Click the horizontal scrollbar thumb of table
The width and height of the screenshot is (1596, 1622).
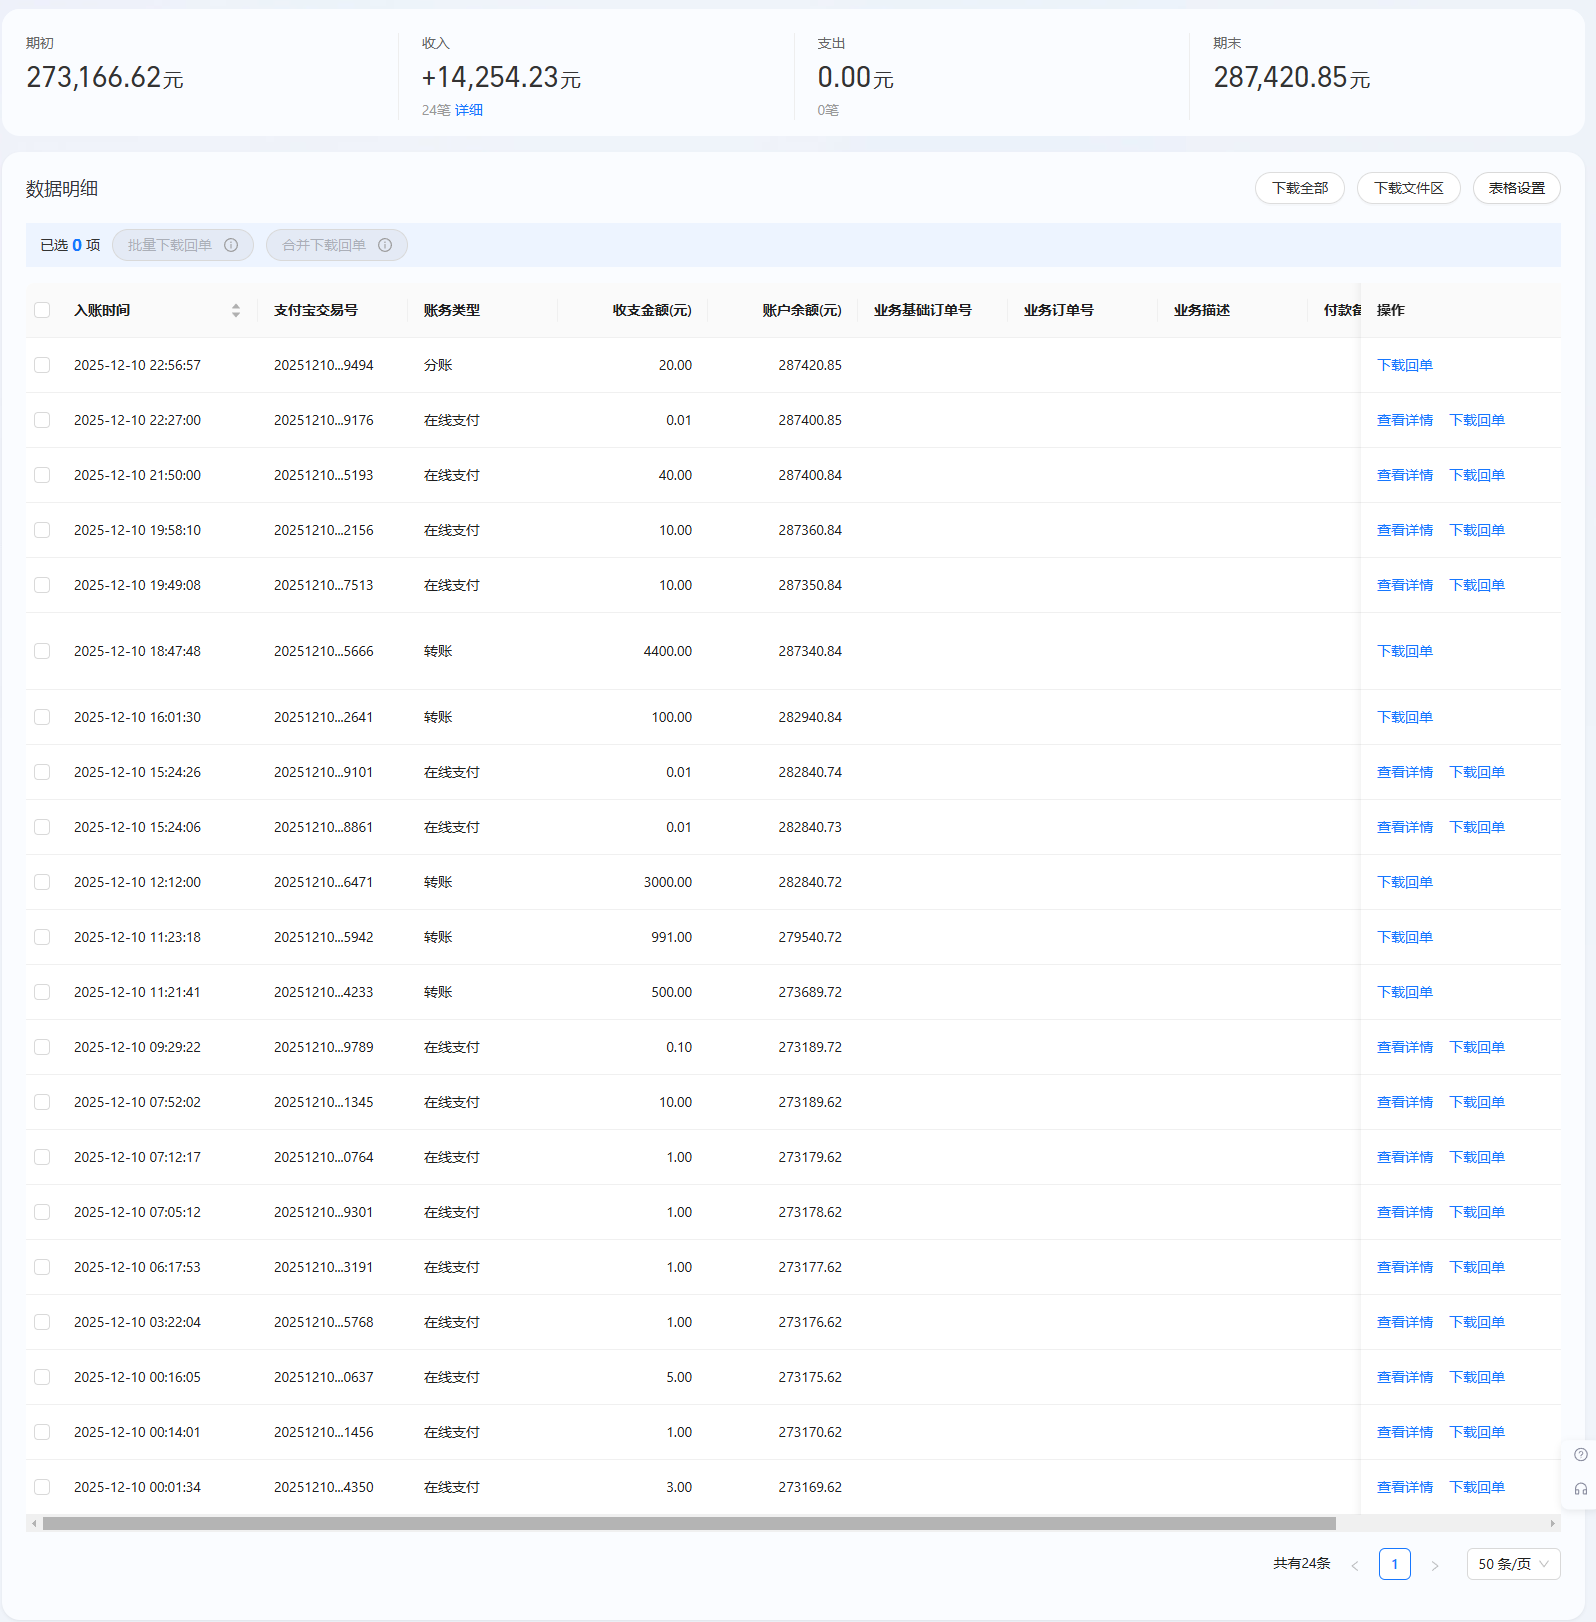point(688,1524)
